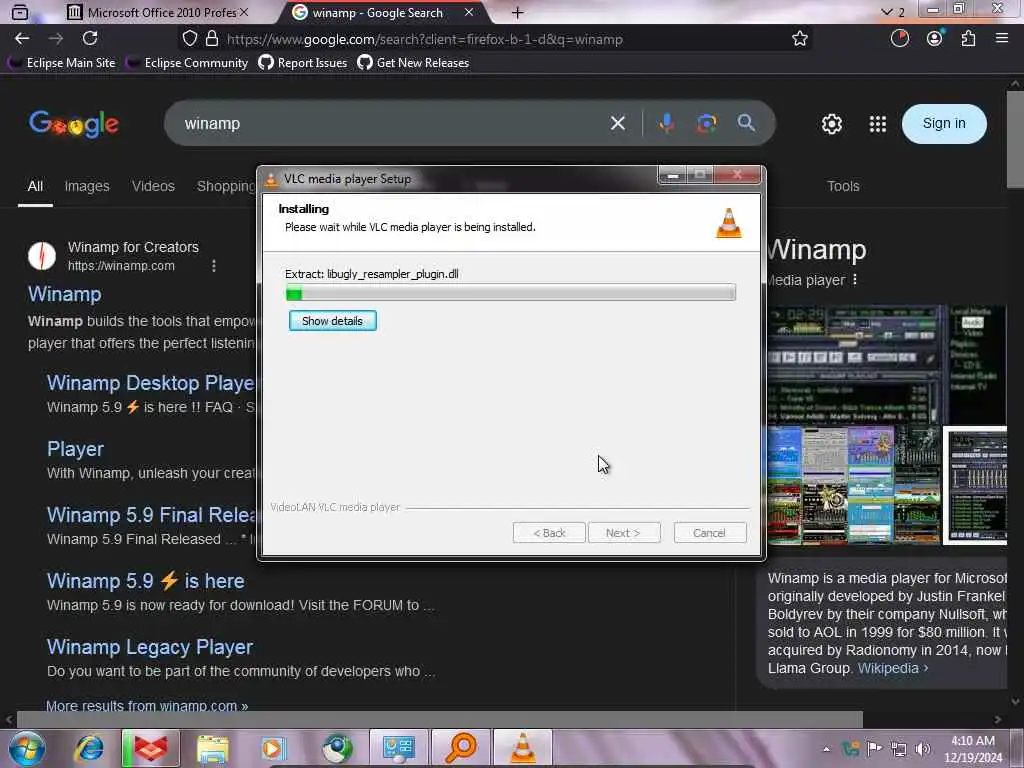
Task: Click into the Google search field
Action: (392, 123)
